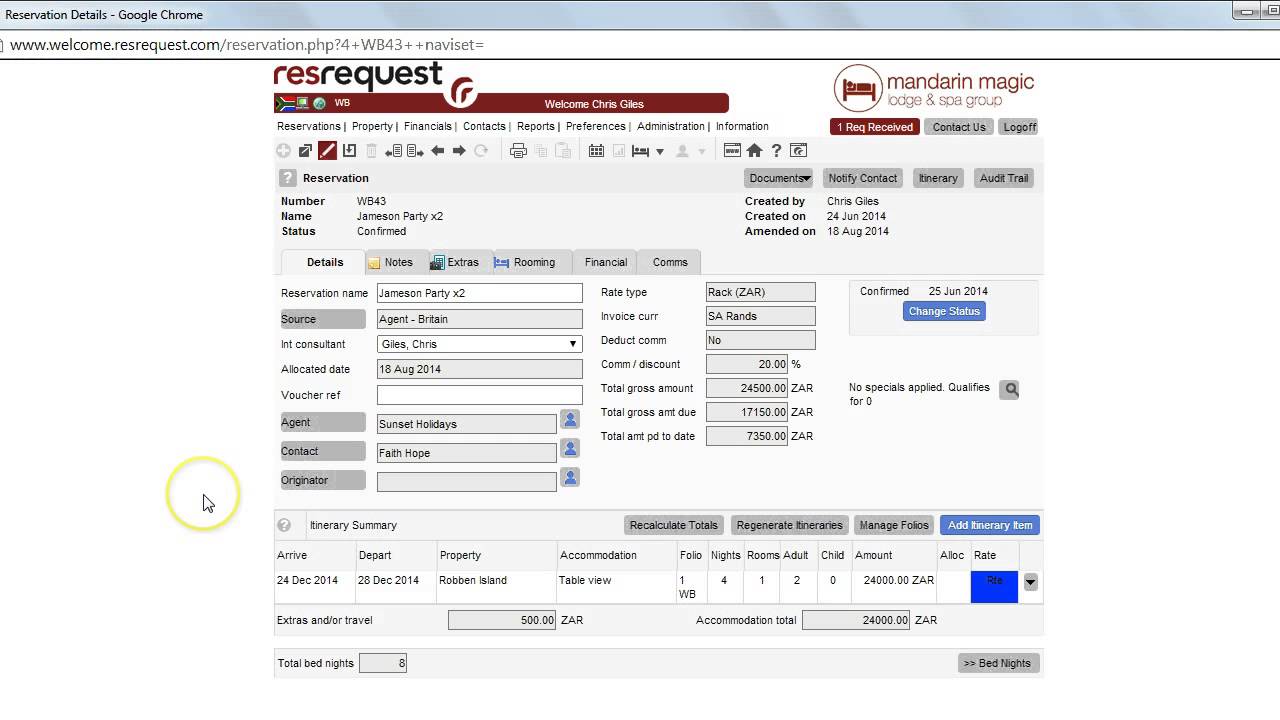1280x720 pixels.
Task: Click the Notify Contact button
Action: pos(863,178)
